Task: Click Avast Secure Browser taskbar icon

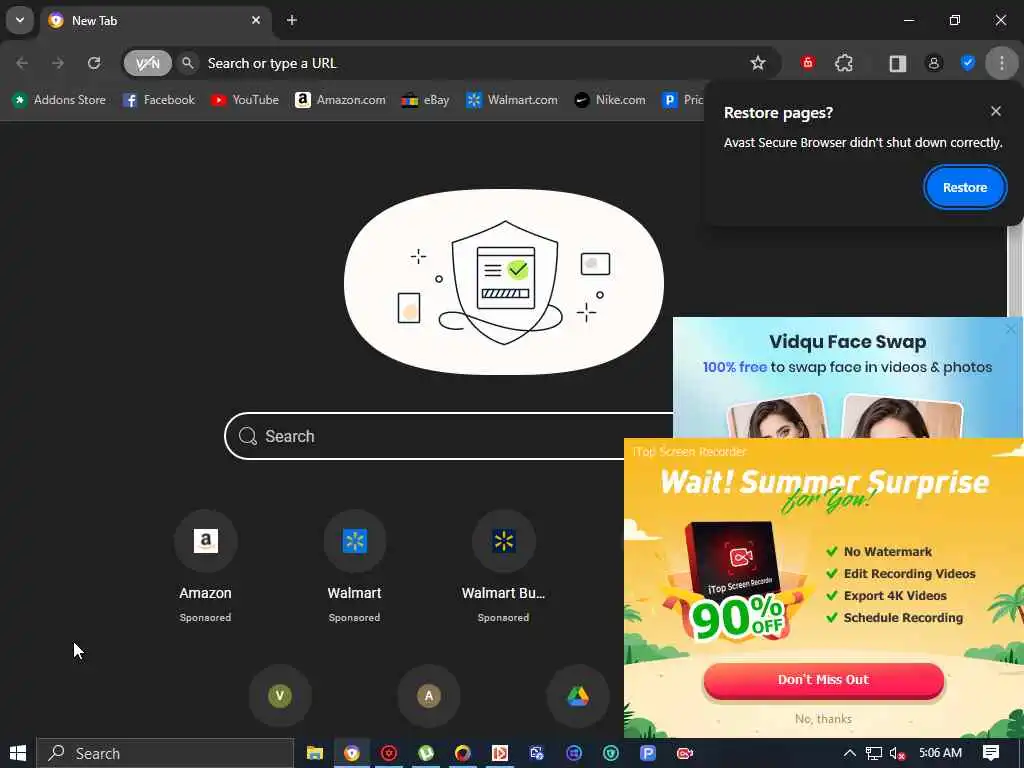Action: 352,753
